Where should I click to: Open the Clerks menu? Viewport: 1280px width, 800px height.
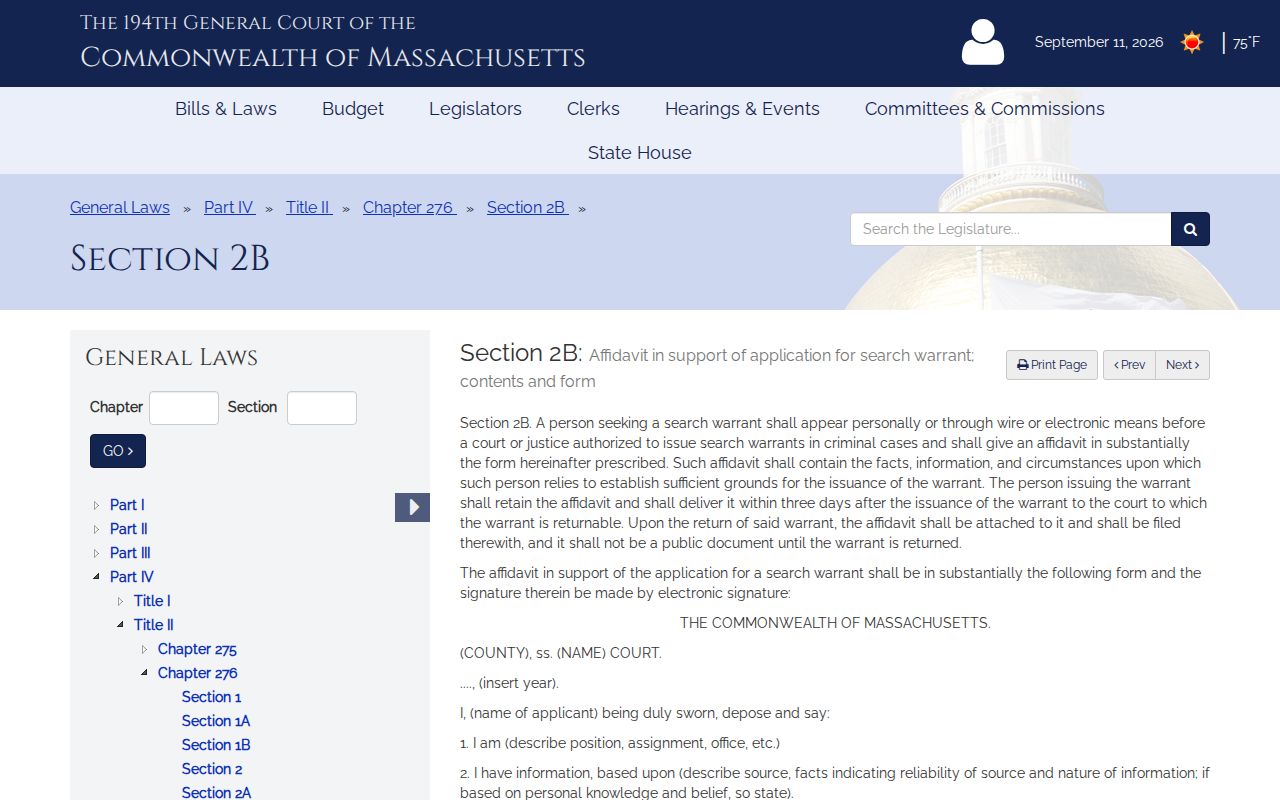pos(593,109)
